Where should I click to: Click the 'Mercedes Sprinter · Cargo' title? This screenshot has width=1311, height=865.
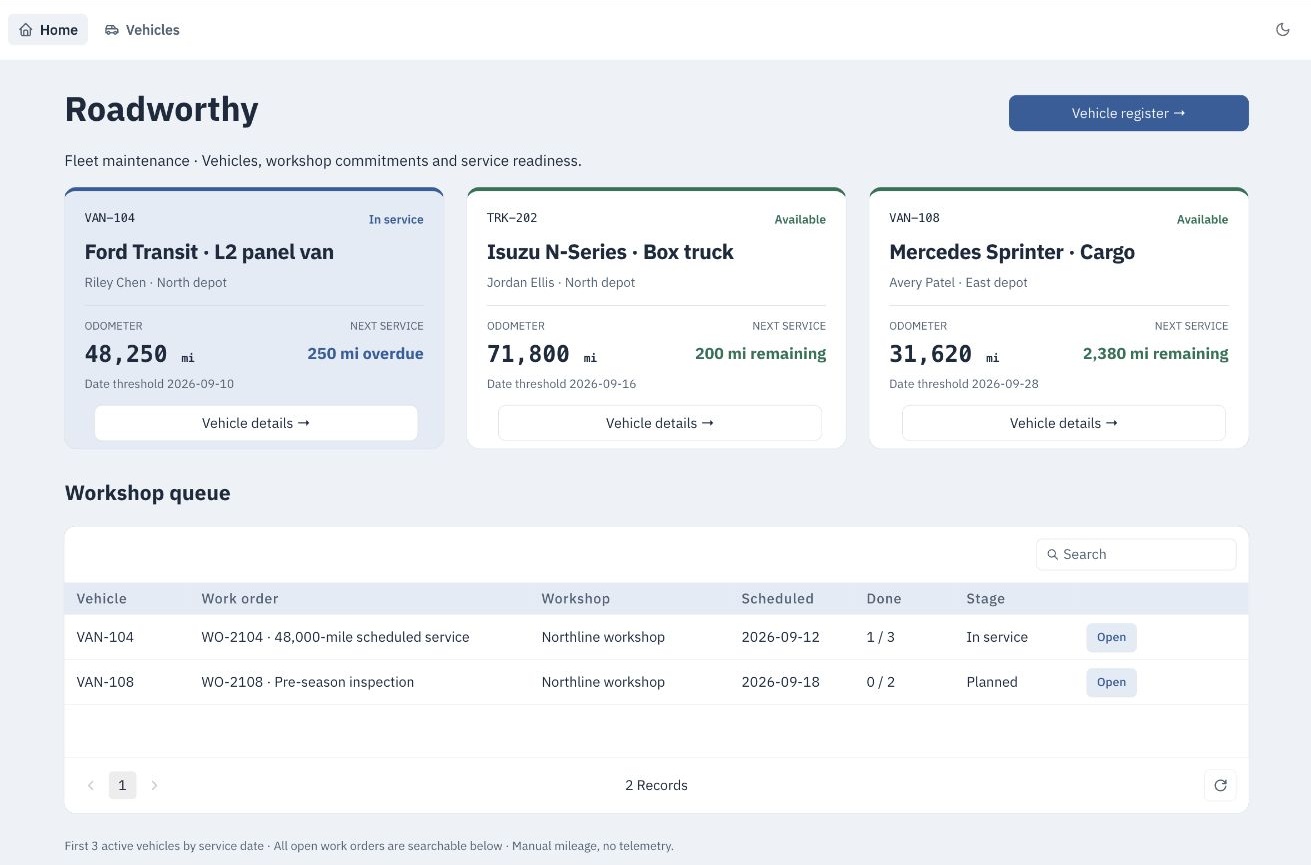coord(1012,252)
